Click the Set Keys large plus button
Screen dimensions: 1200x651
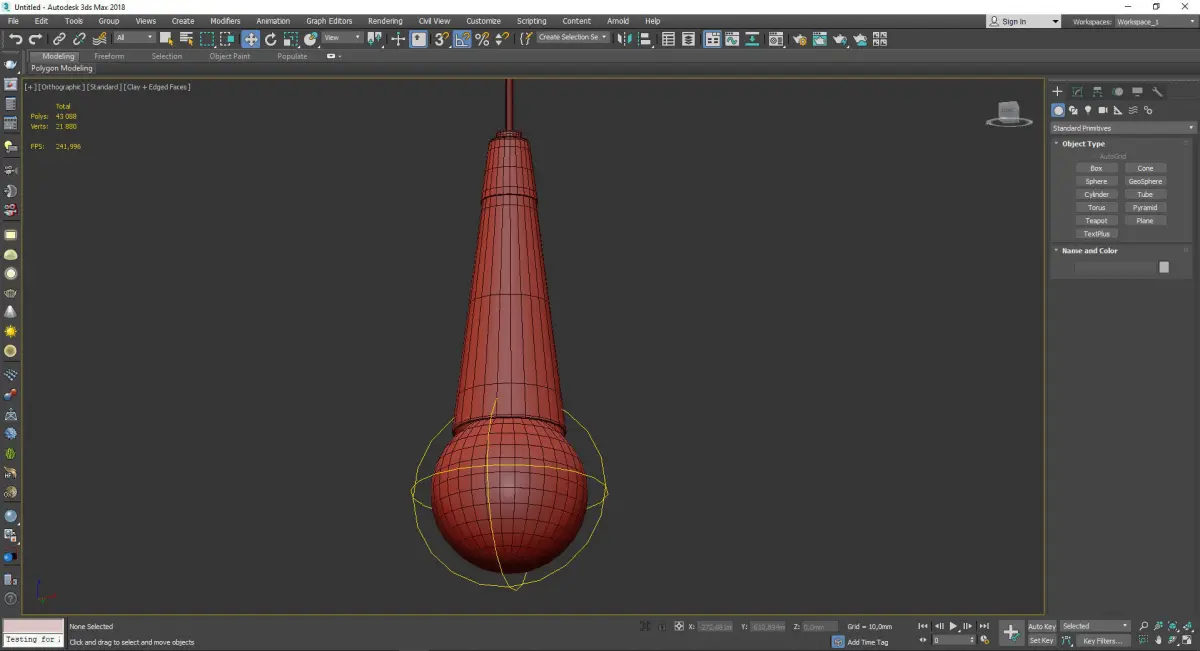tap(1011, 633)
